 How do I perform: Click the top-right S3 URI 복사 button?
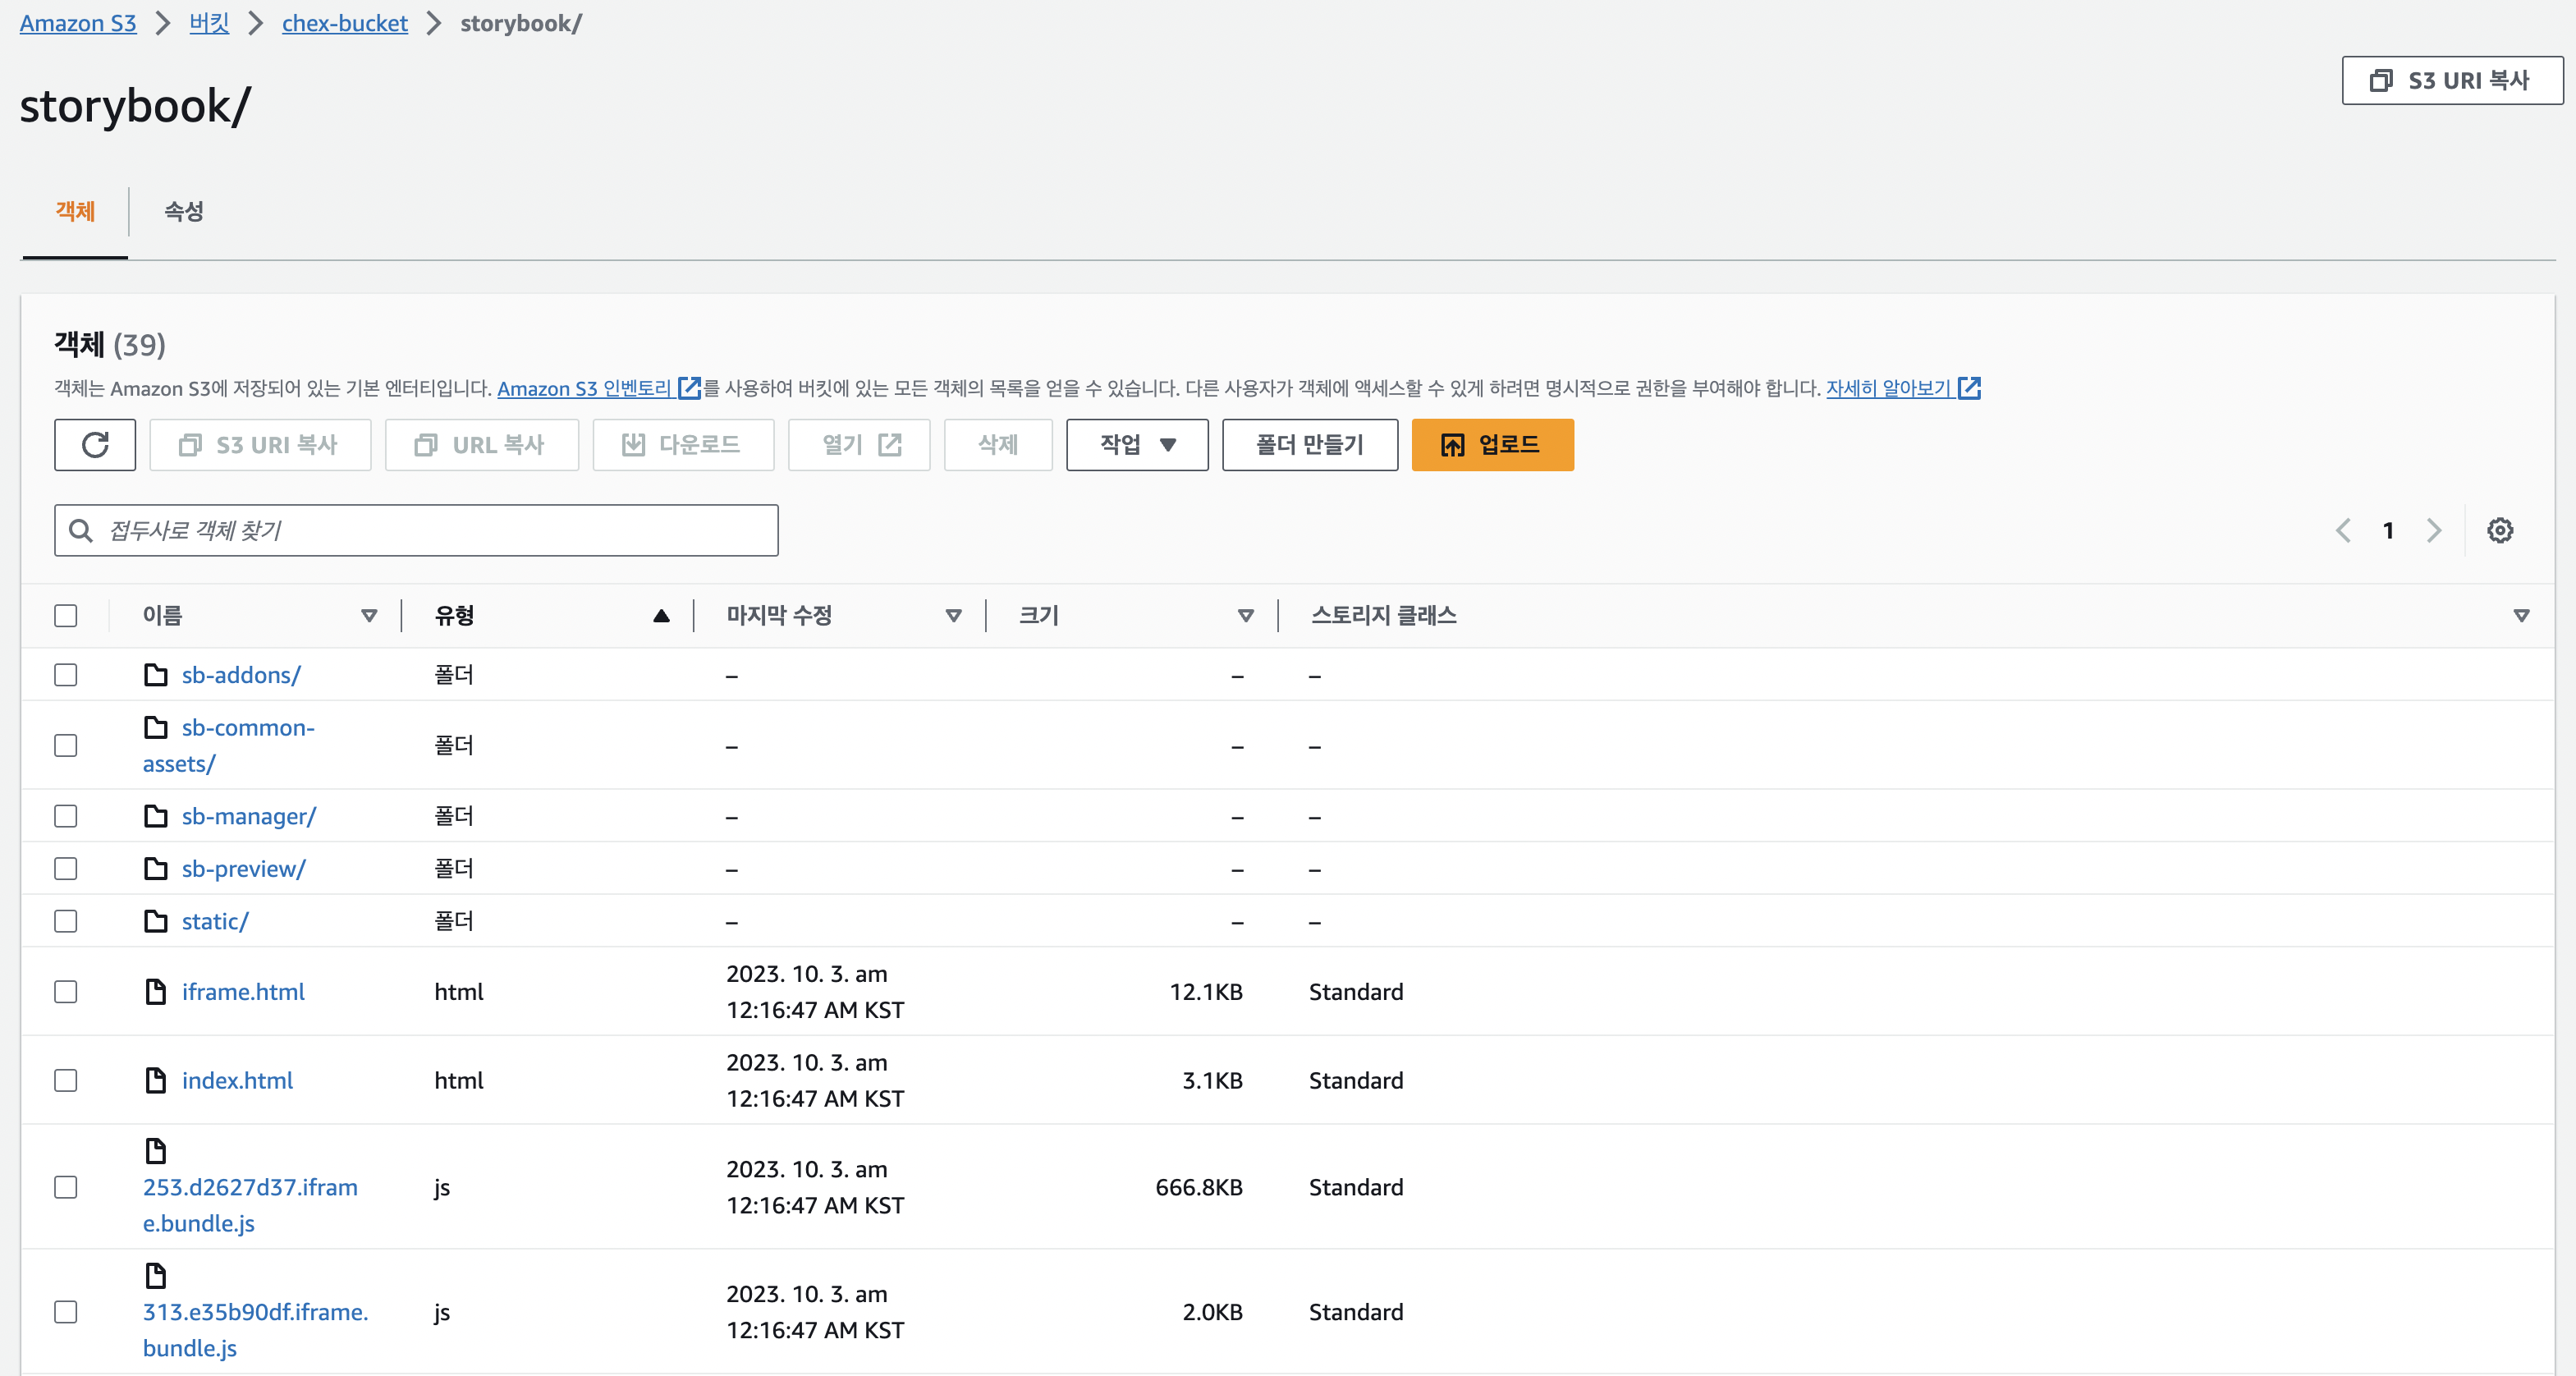click(x=2452, y=80)
